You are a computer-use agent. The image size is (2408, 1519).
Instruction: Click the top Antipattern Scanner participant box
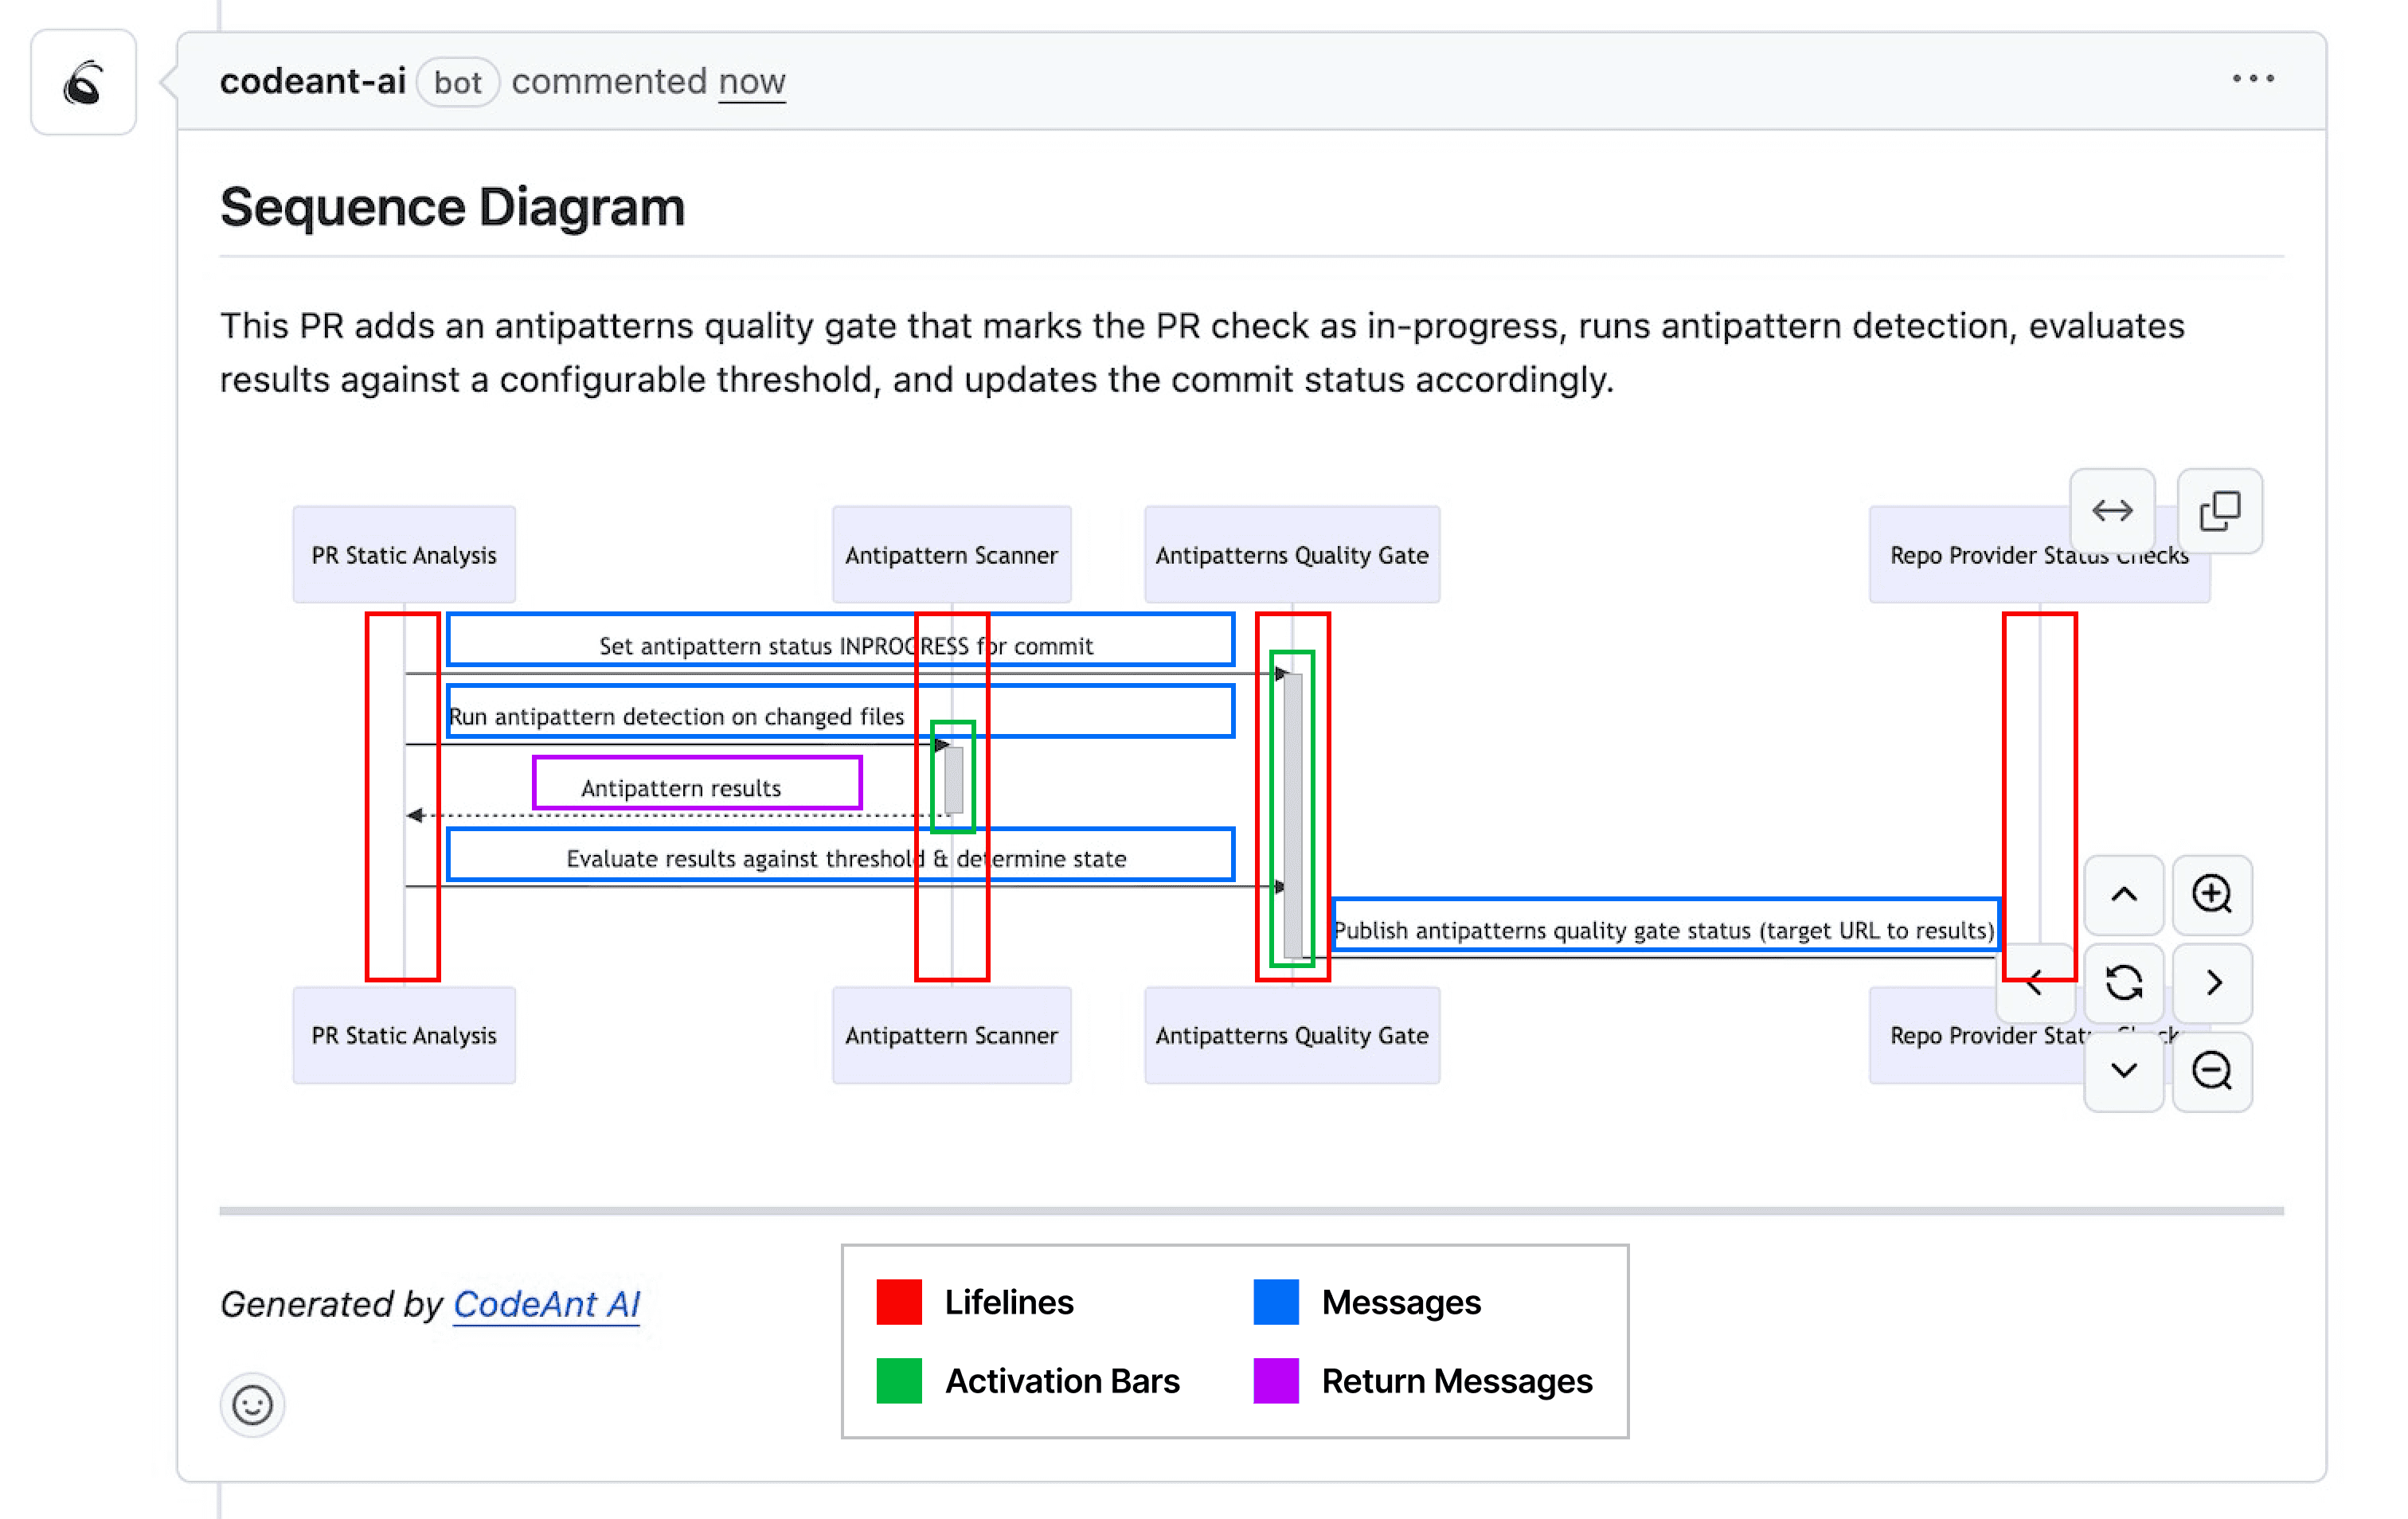(951, 554)
